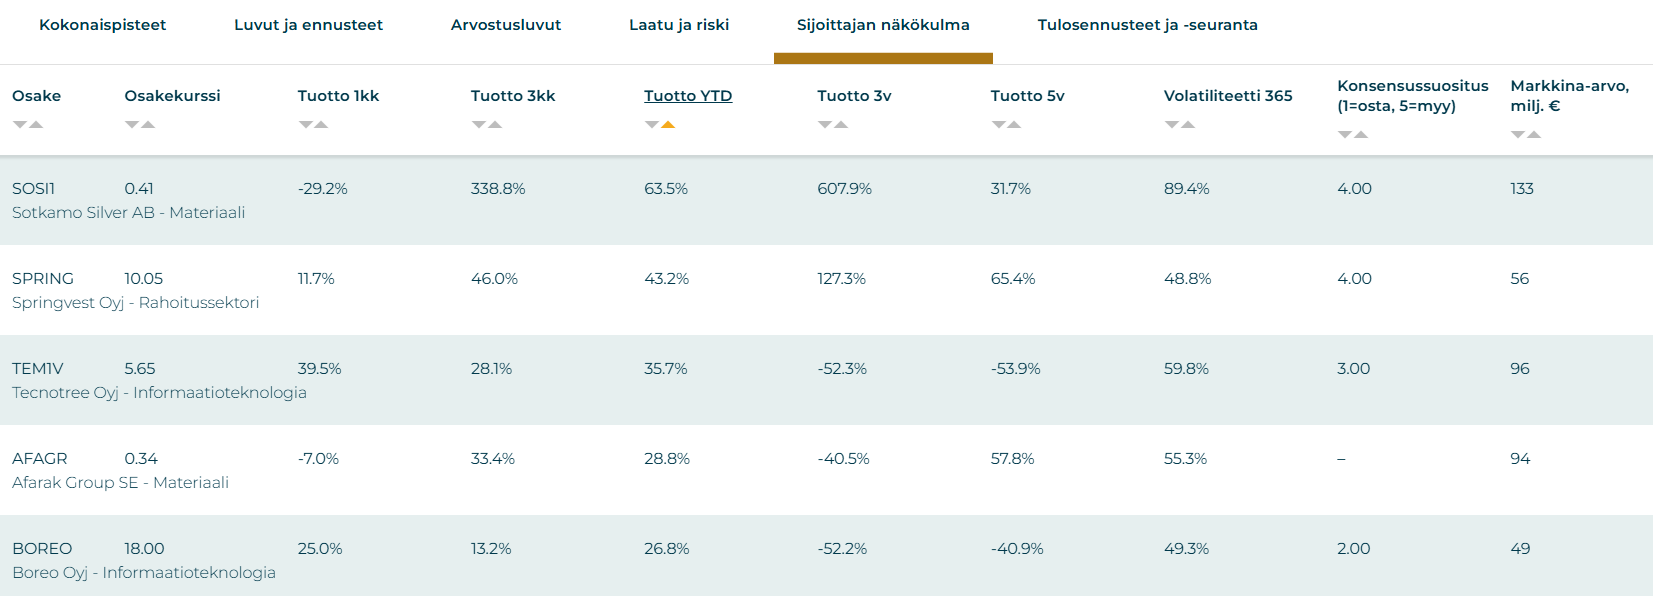Screen dimensions: 1653x596
Task: Sort descending by Tuotto 3v column
Action: [823, 125]
